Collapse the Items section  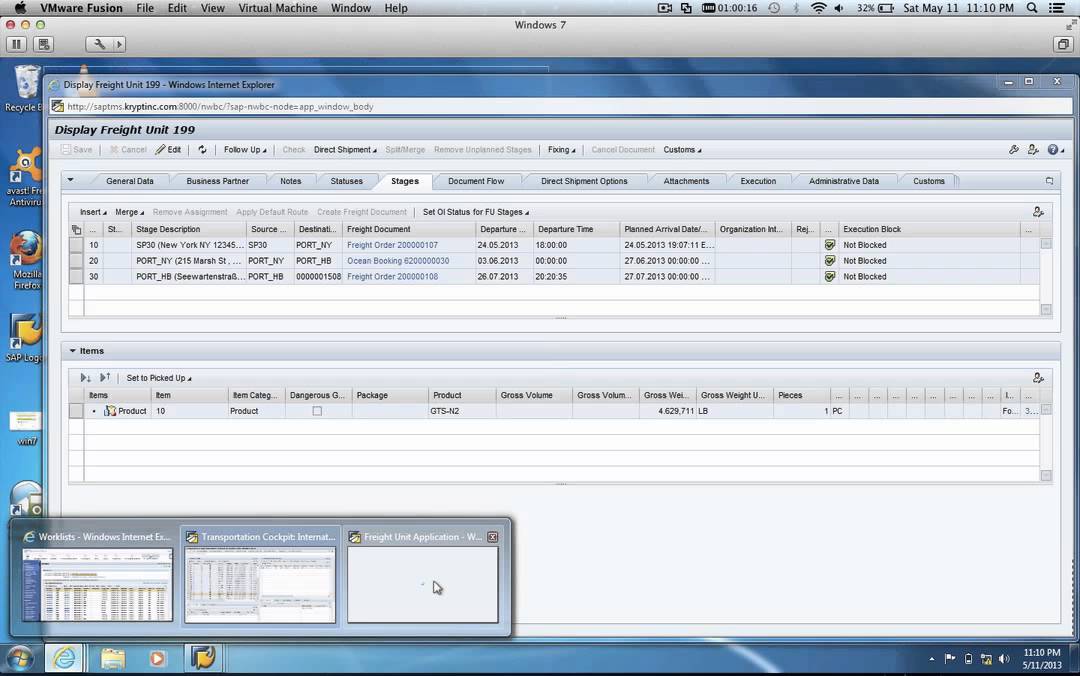72,351
